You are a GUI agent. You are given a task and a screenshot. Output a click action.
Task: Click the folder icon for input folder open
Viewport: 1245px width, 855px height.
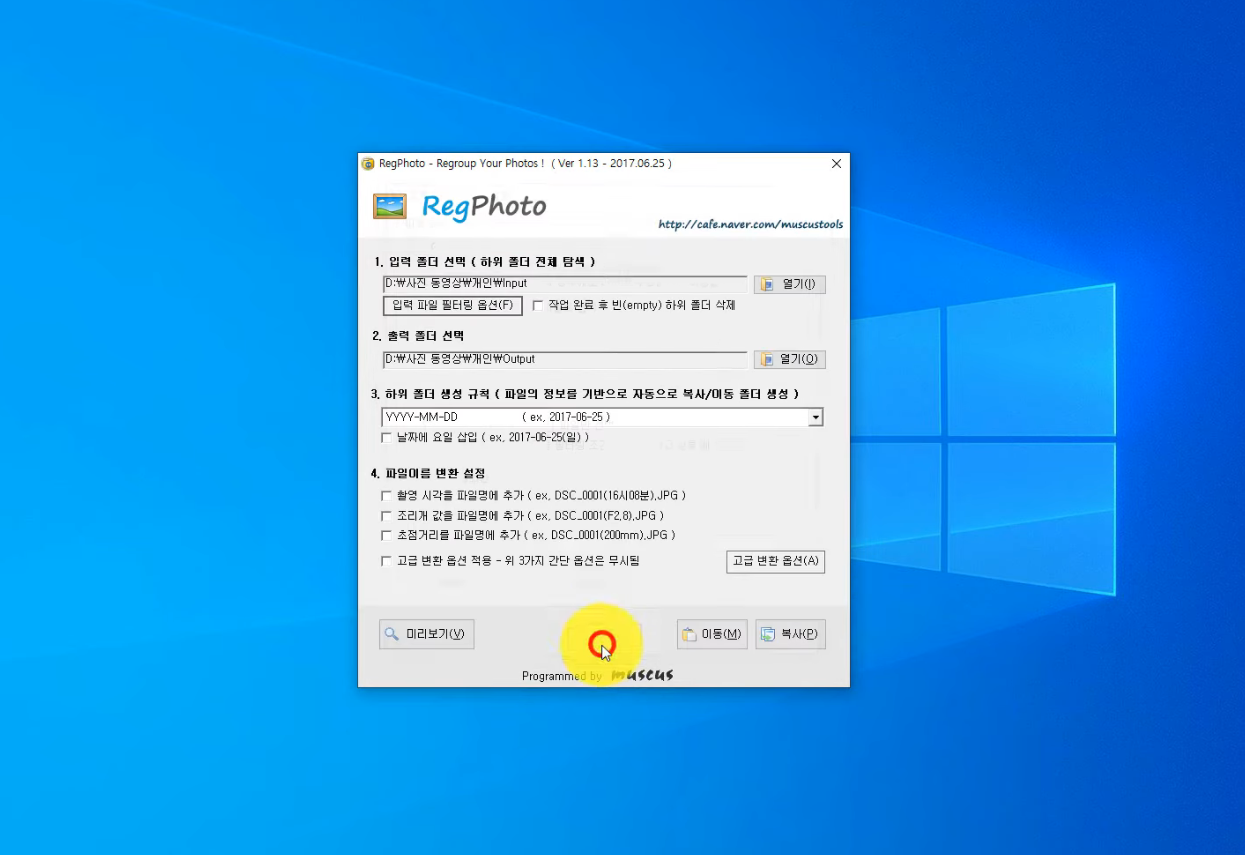[x=768, y=284]
